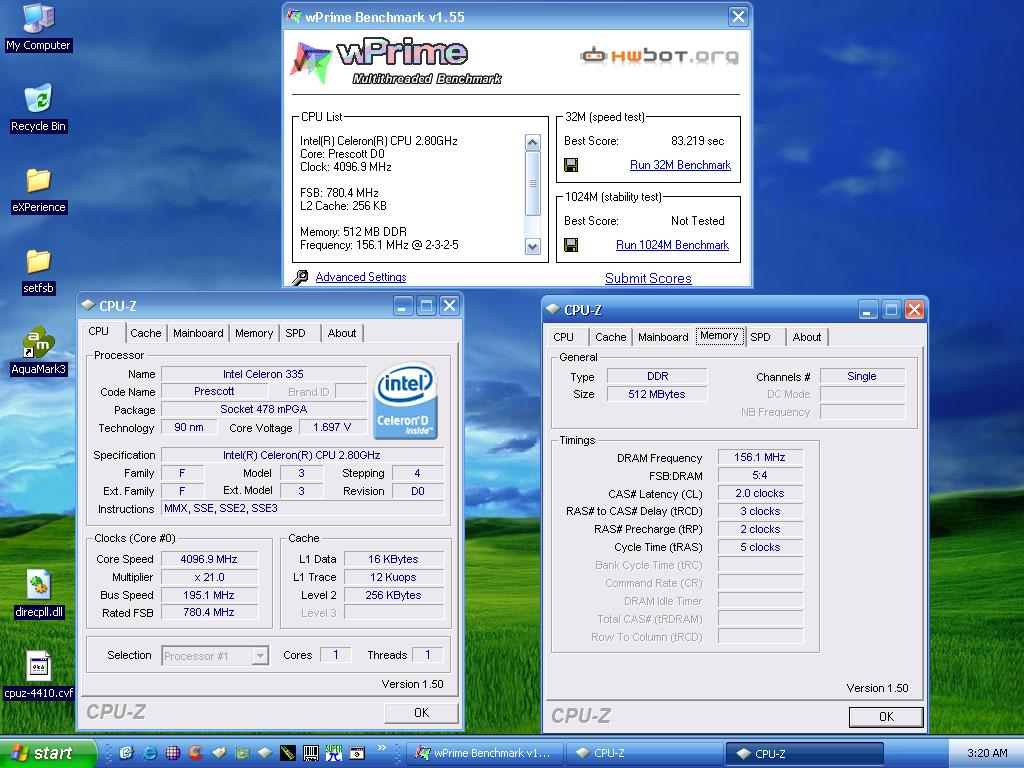
Task: Click the HWBOT.org logo
Action: point(660,56)
